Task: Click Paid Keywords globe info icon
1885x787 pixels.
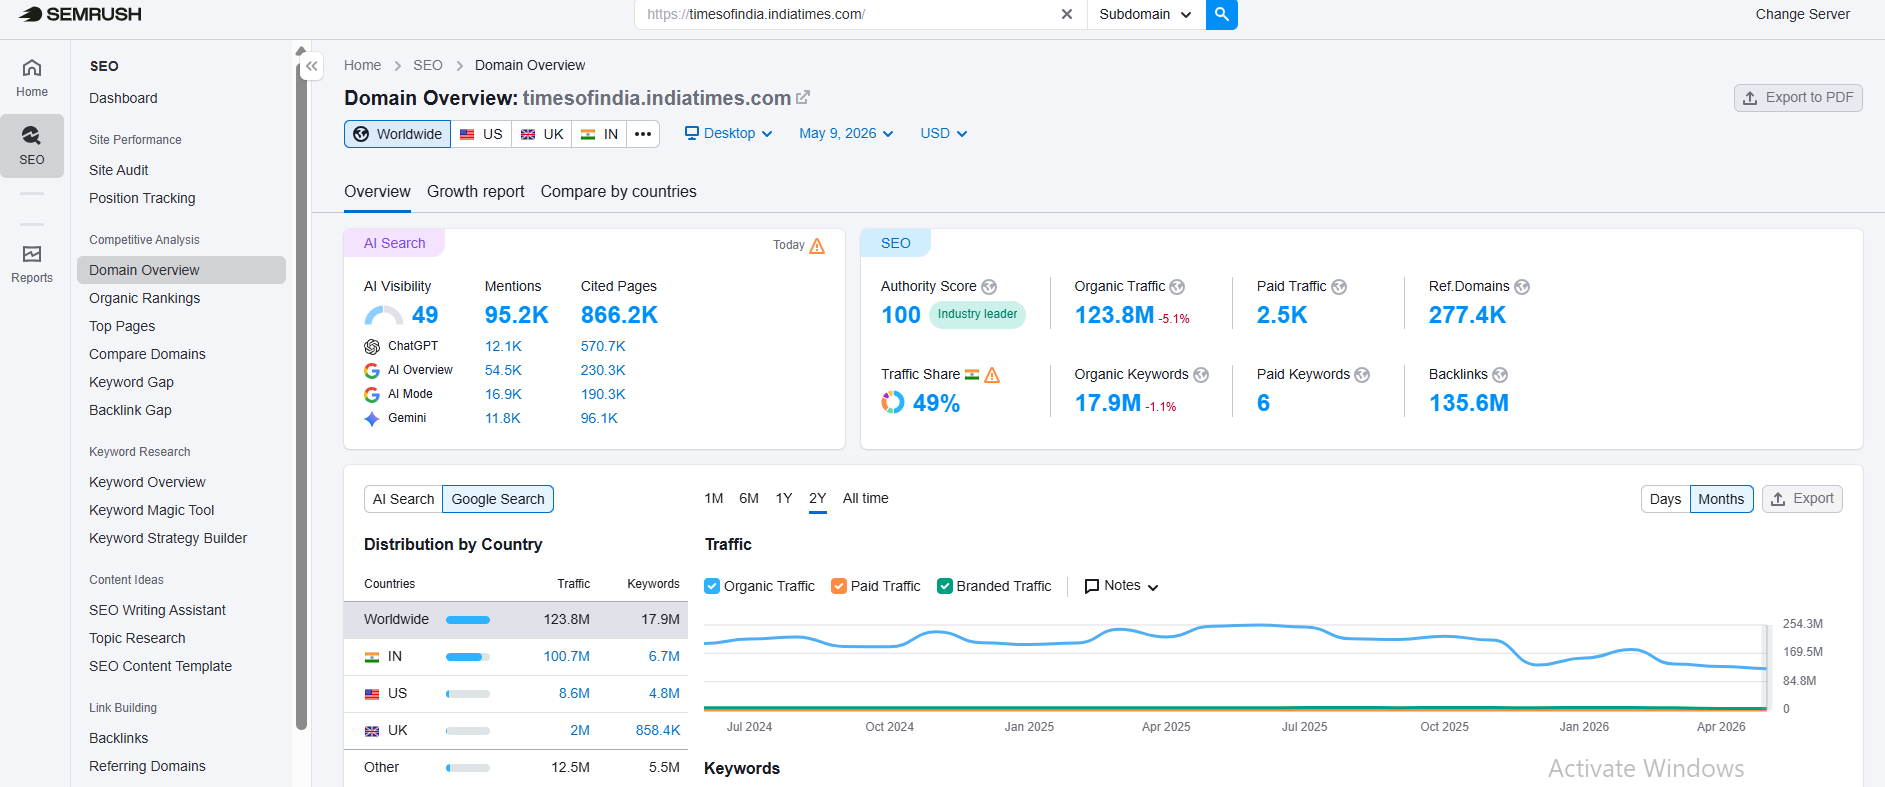Action: tap(1362, 375)
